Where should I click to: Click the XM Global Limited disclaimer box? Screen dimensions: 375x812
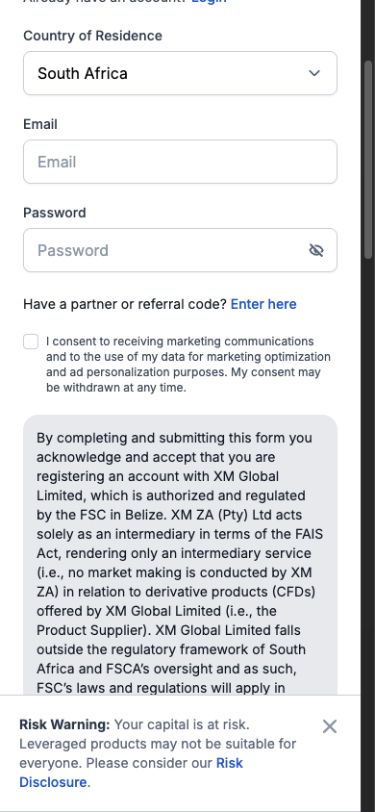click(x=180, y=555)
